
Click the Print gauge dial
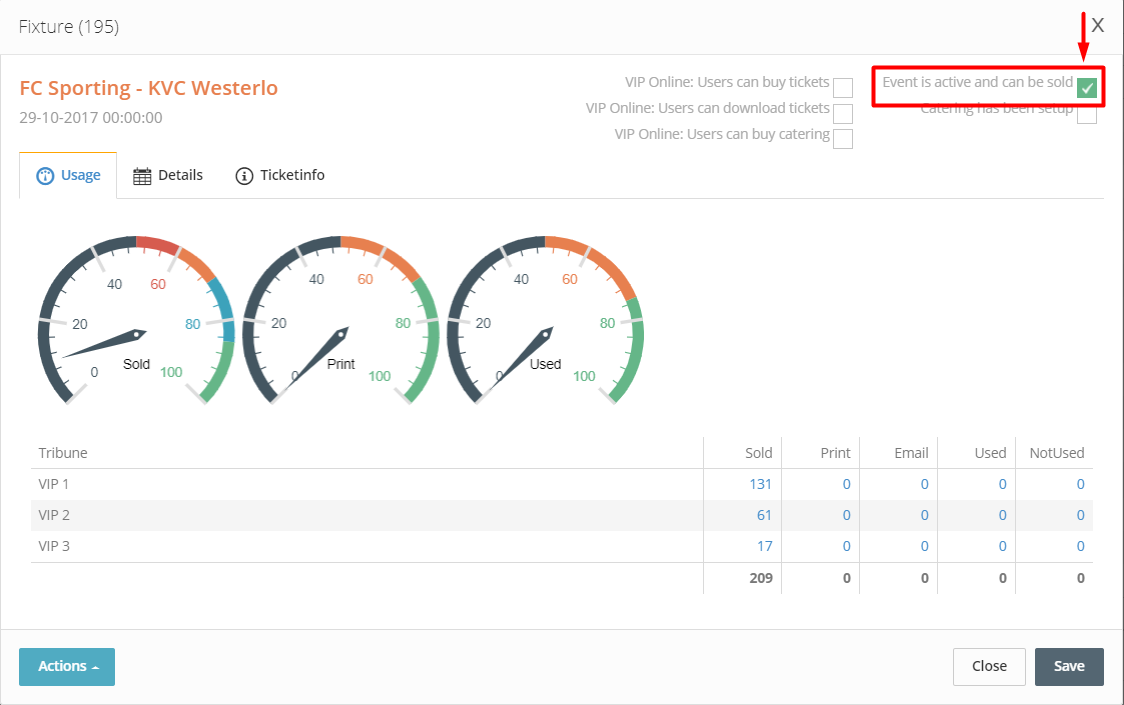[340, 320]
